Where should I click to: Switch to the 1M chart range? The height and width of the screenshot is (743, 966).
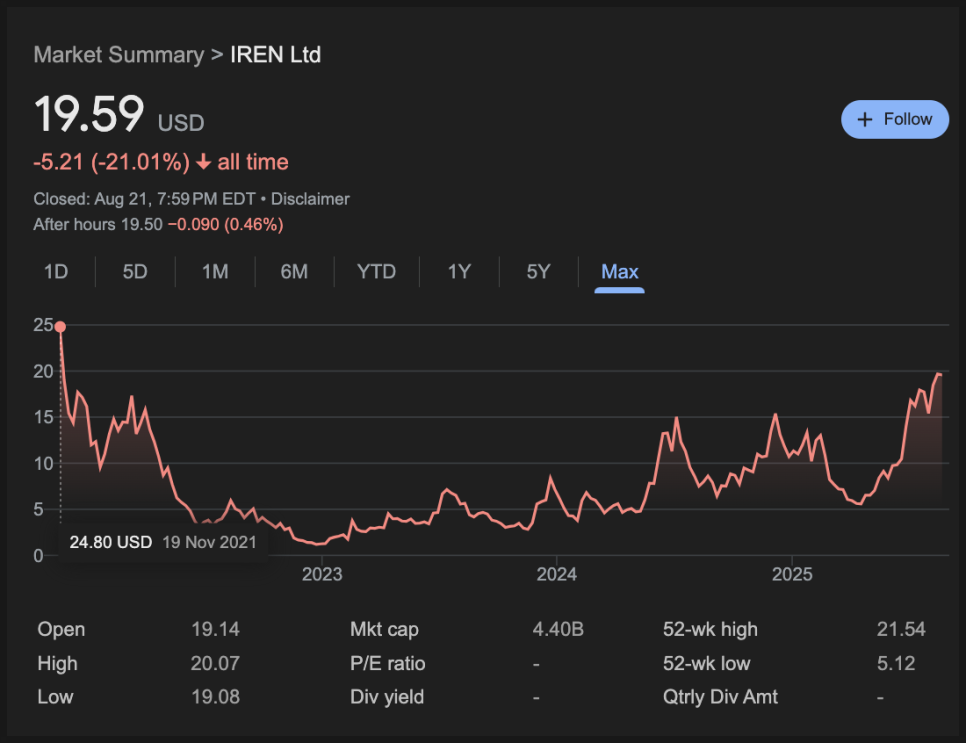pos(215,272)
